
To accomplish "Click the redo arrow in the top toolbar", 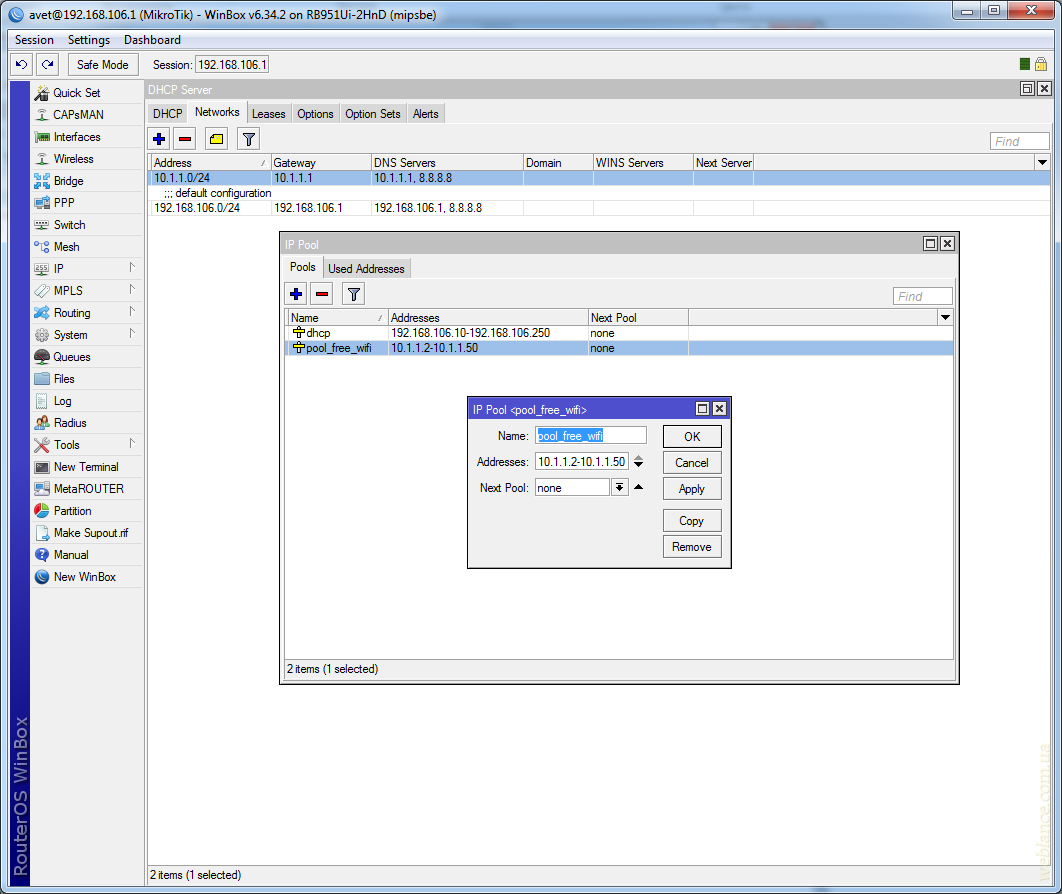I will click(47, 64).
